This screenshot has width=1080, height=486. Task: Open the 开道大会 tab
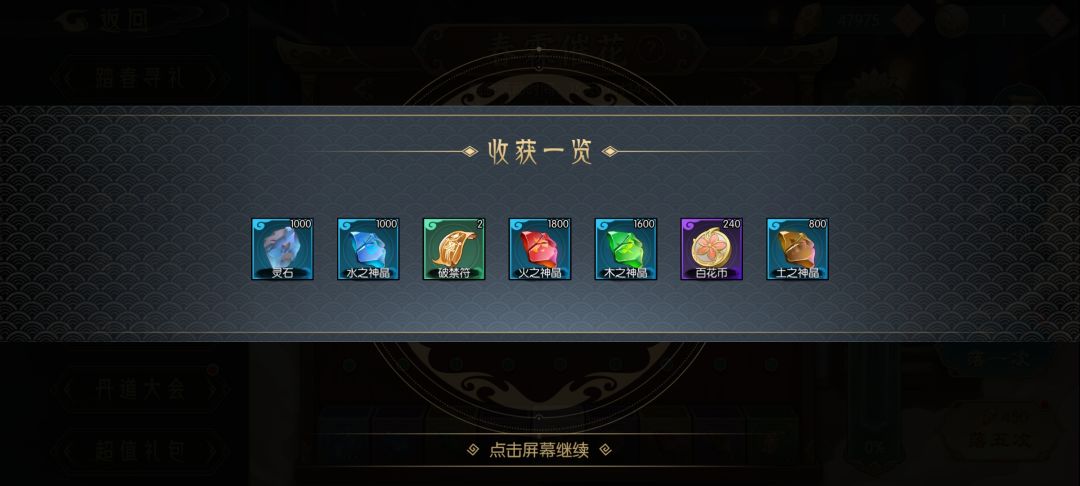(x=141, y=390)
